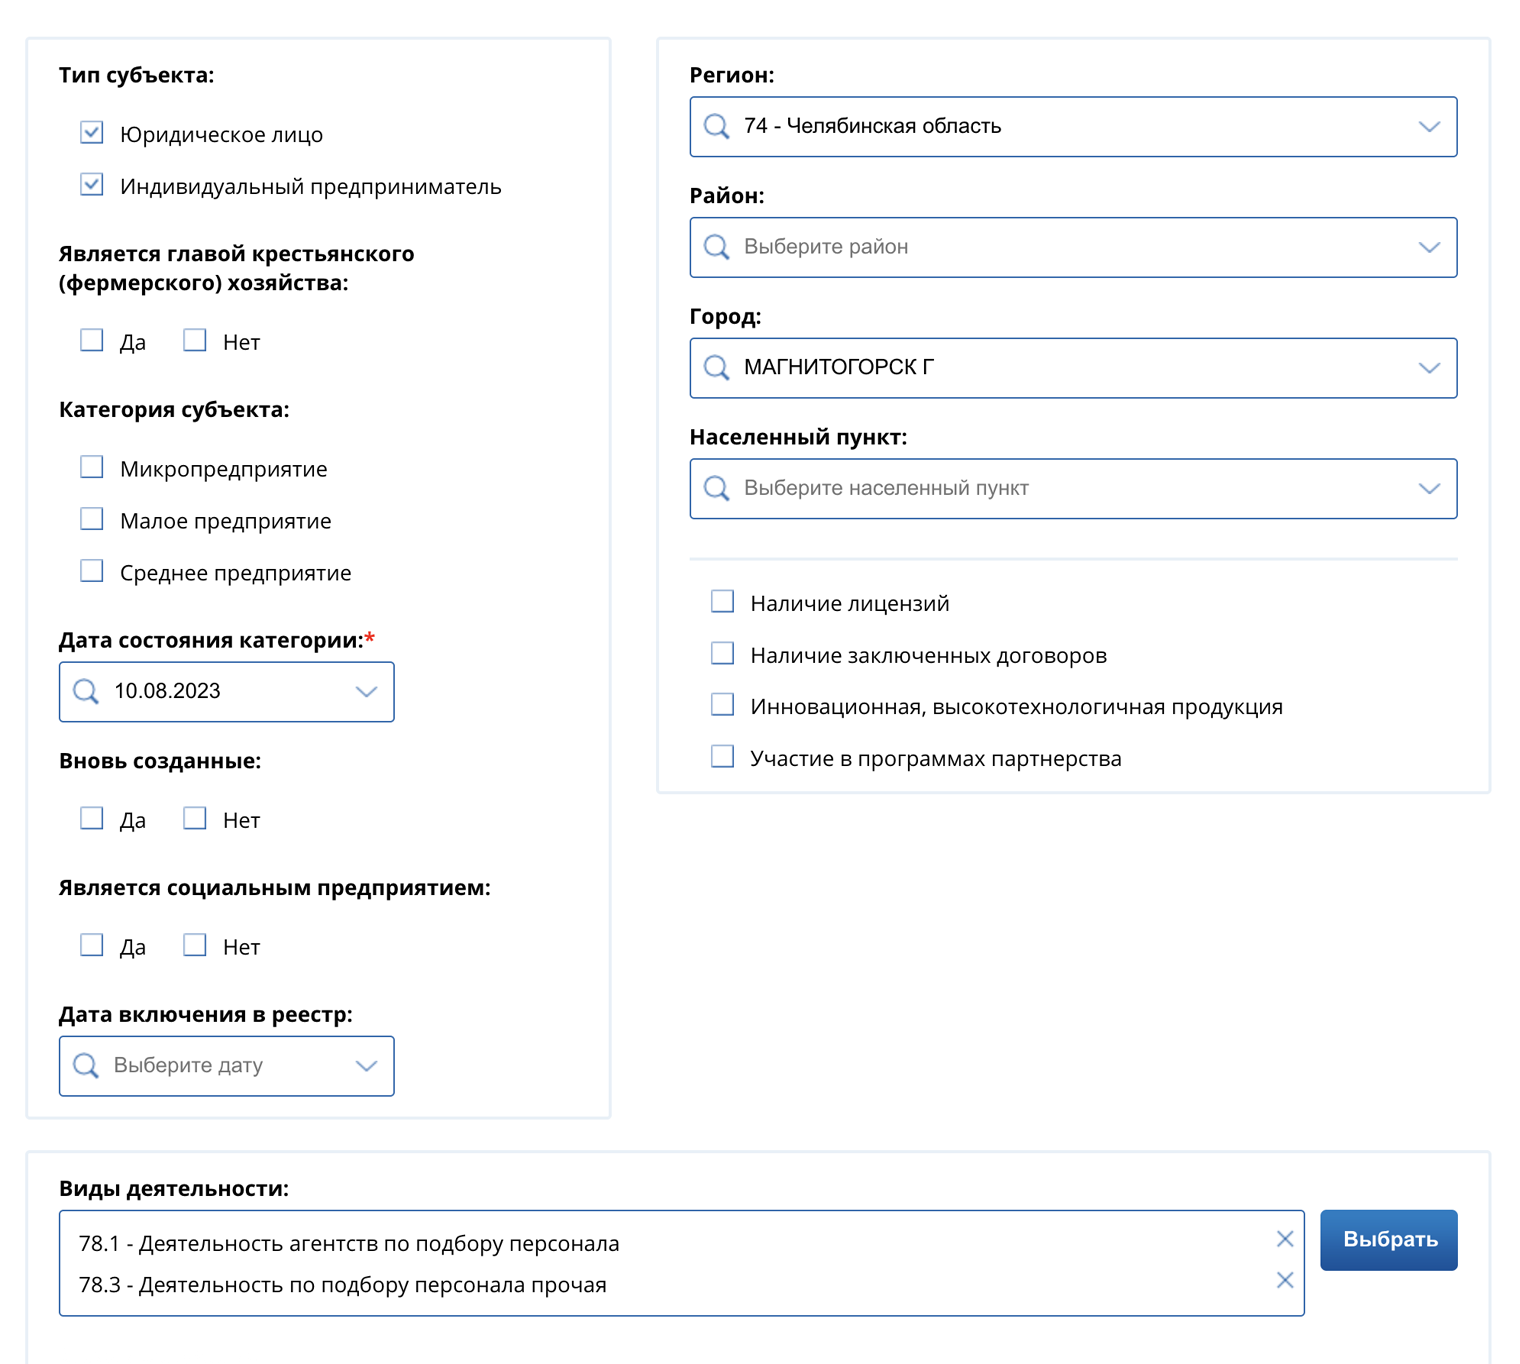
Task: Uncheck Индивидуальный предприниматель checkbox
Action: (x=92, y=185)
